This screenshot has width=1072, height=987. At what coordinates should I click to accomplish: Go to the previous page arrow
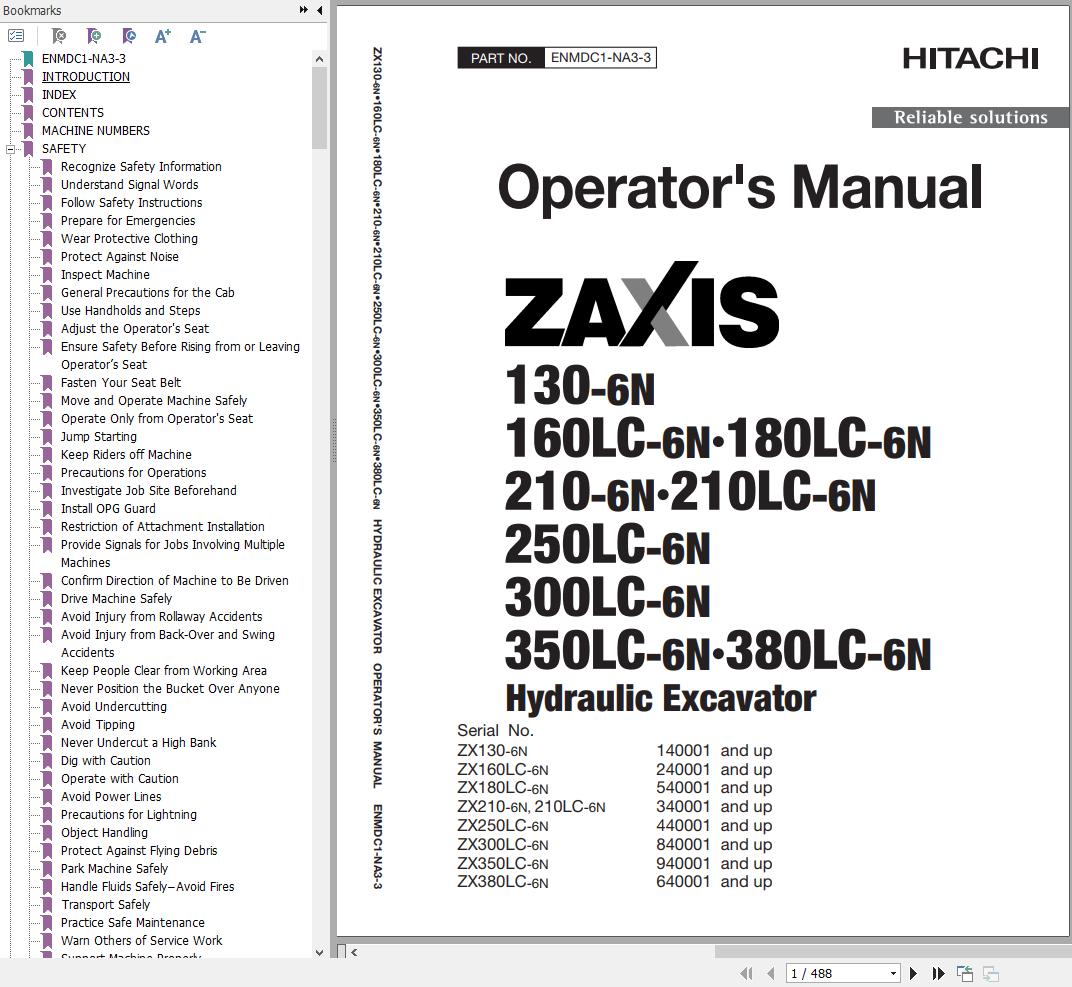point(771,973)
